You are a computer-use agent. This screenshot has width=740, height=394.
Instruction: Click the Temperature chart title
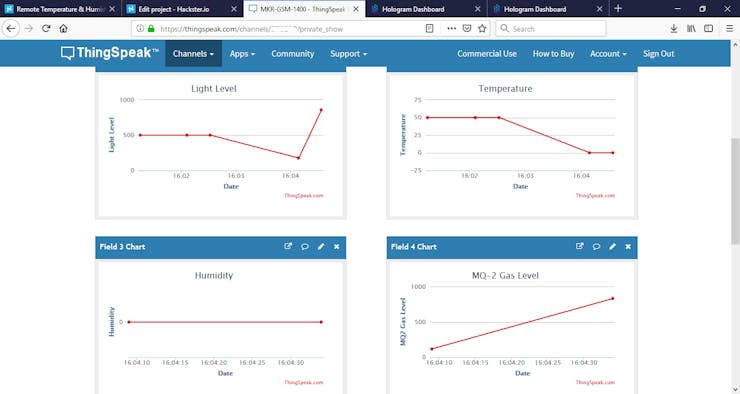tap(505, 89)
